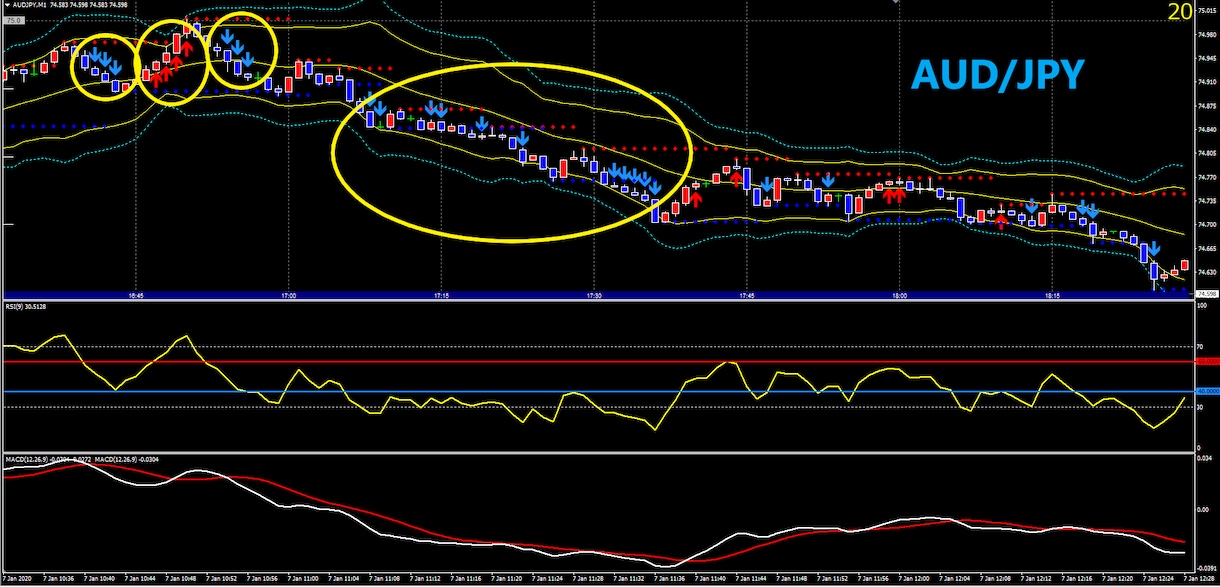
Task: Click the grey chart shift marker on top edge
Action: click(x=897, y=3)
